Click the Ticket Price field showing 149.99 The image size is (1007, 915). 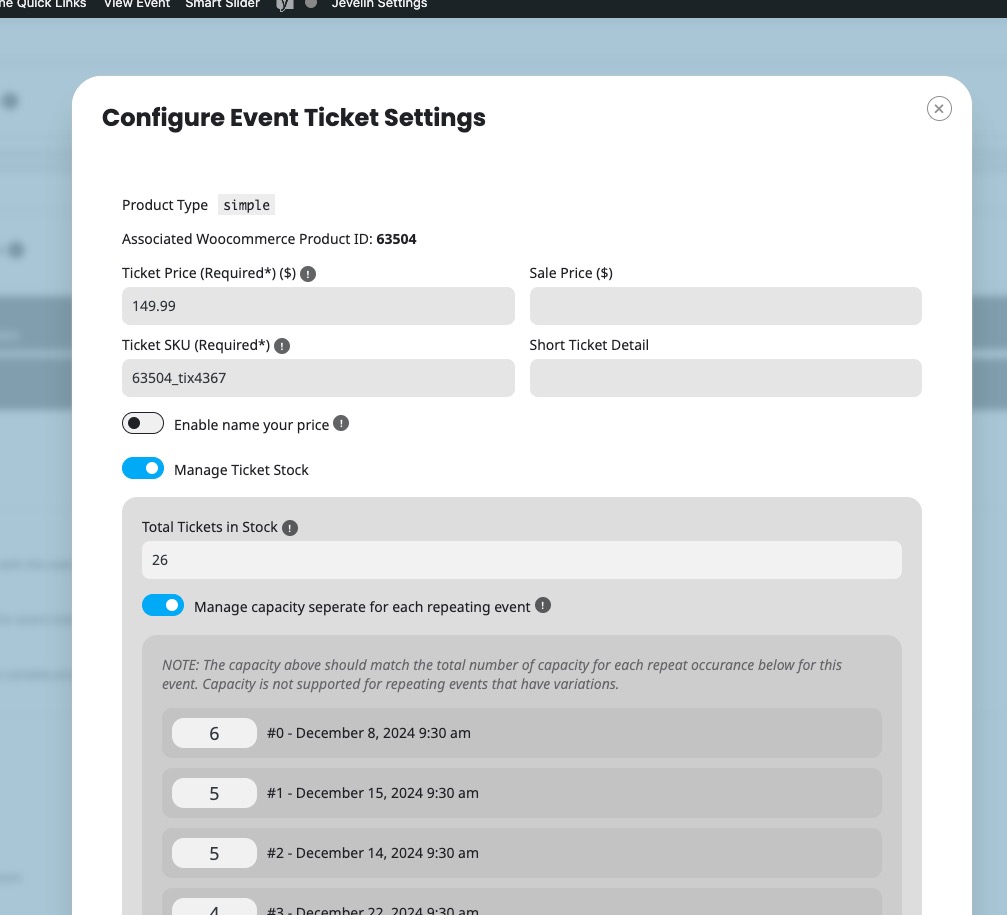click(318, 306)
